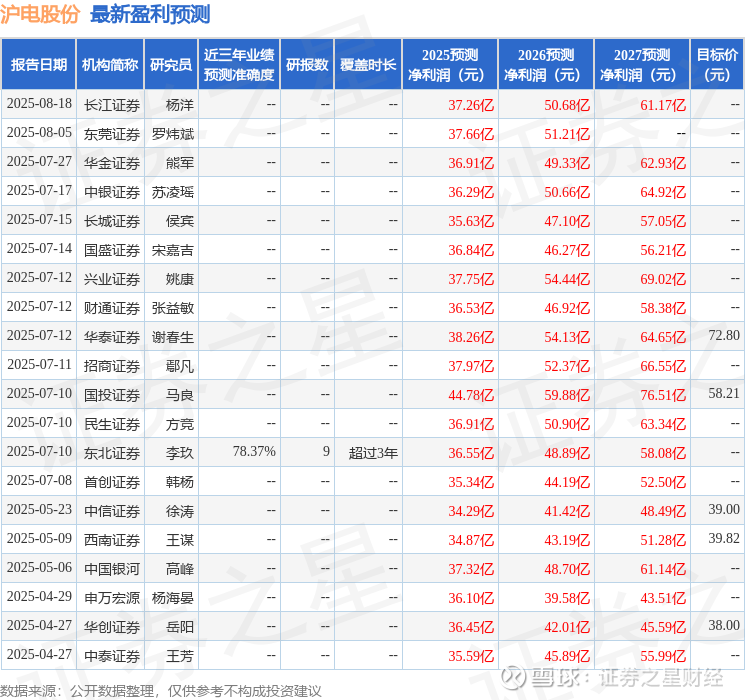Click the 中国银河 institution cell
The width and height of the screenshot is (745, 700).
(112, 569)
